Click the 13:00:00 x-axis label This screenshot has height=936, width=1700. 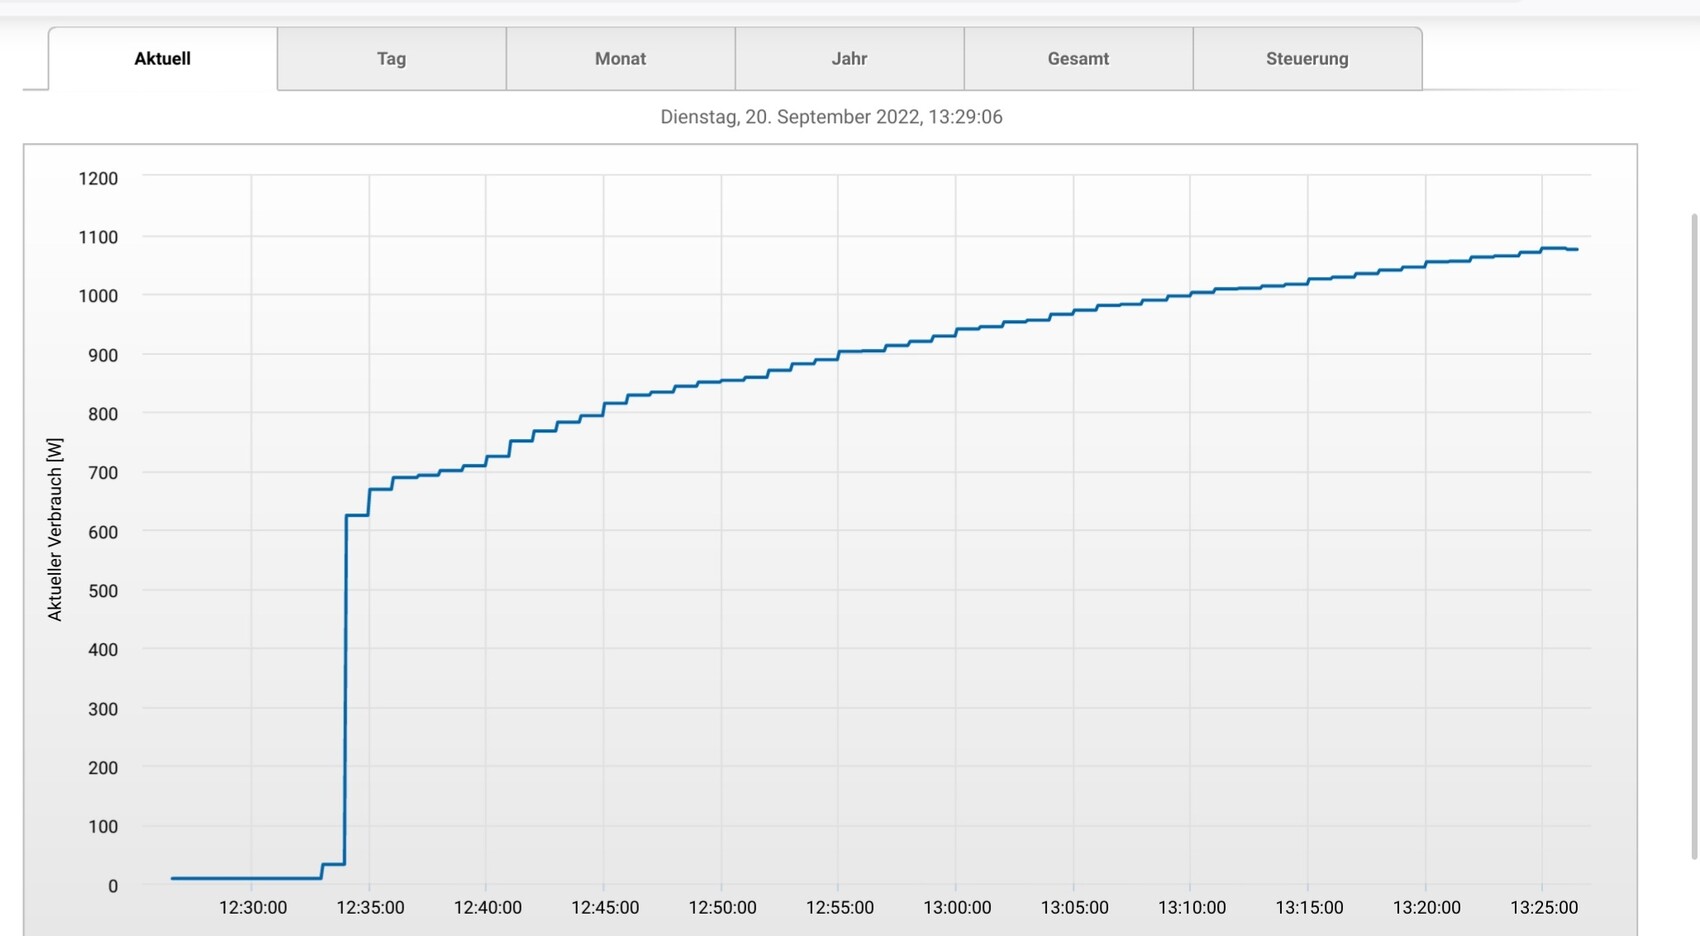coord(957,908)
